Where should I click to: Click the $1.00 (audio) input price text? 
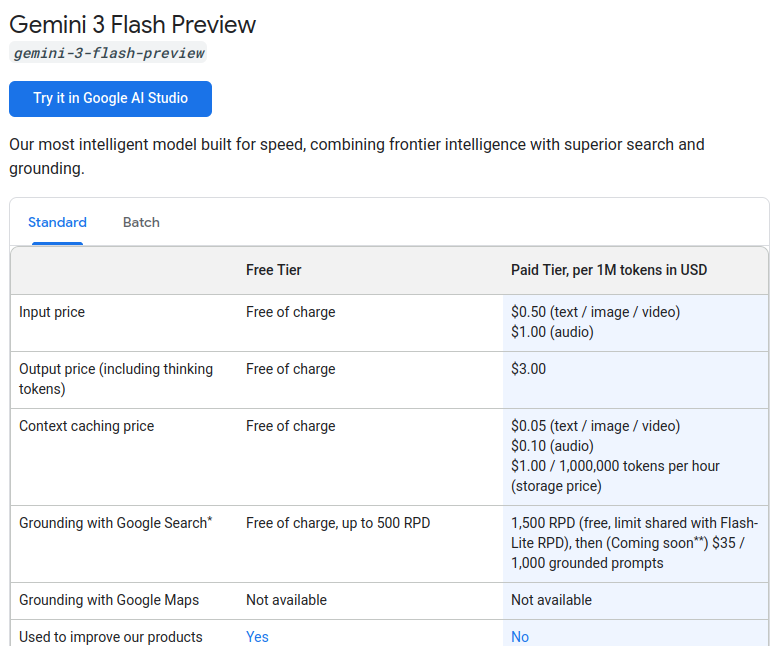point(552,332)
